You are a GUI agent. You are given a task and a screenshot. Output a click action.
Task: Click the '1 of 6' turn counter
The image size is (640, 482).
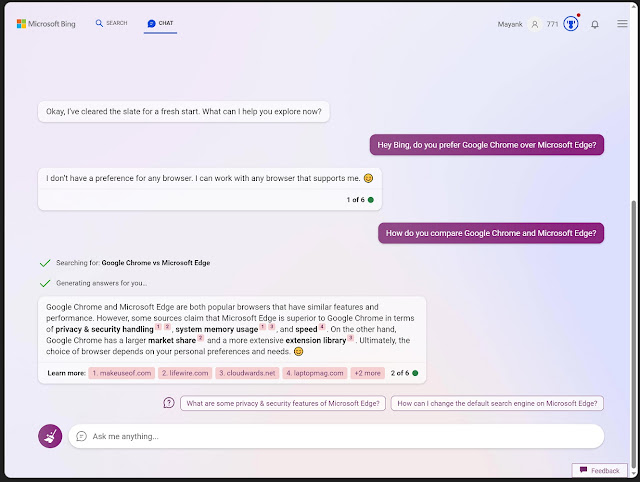[356, 200]
